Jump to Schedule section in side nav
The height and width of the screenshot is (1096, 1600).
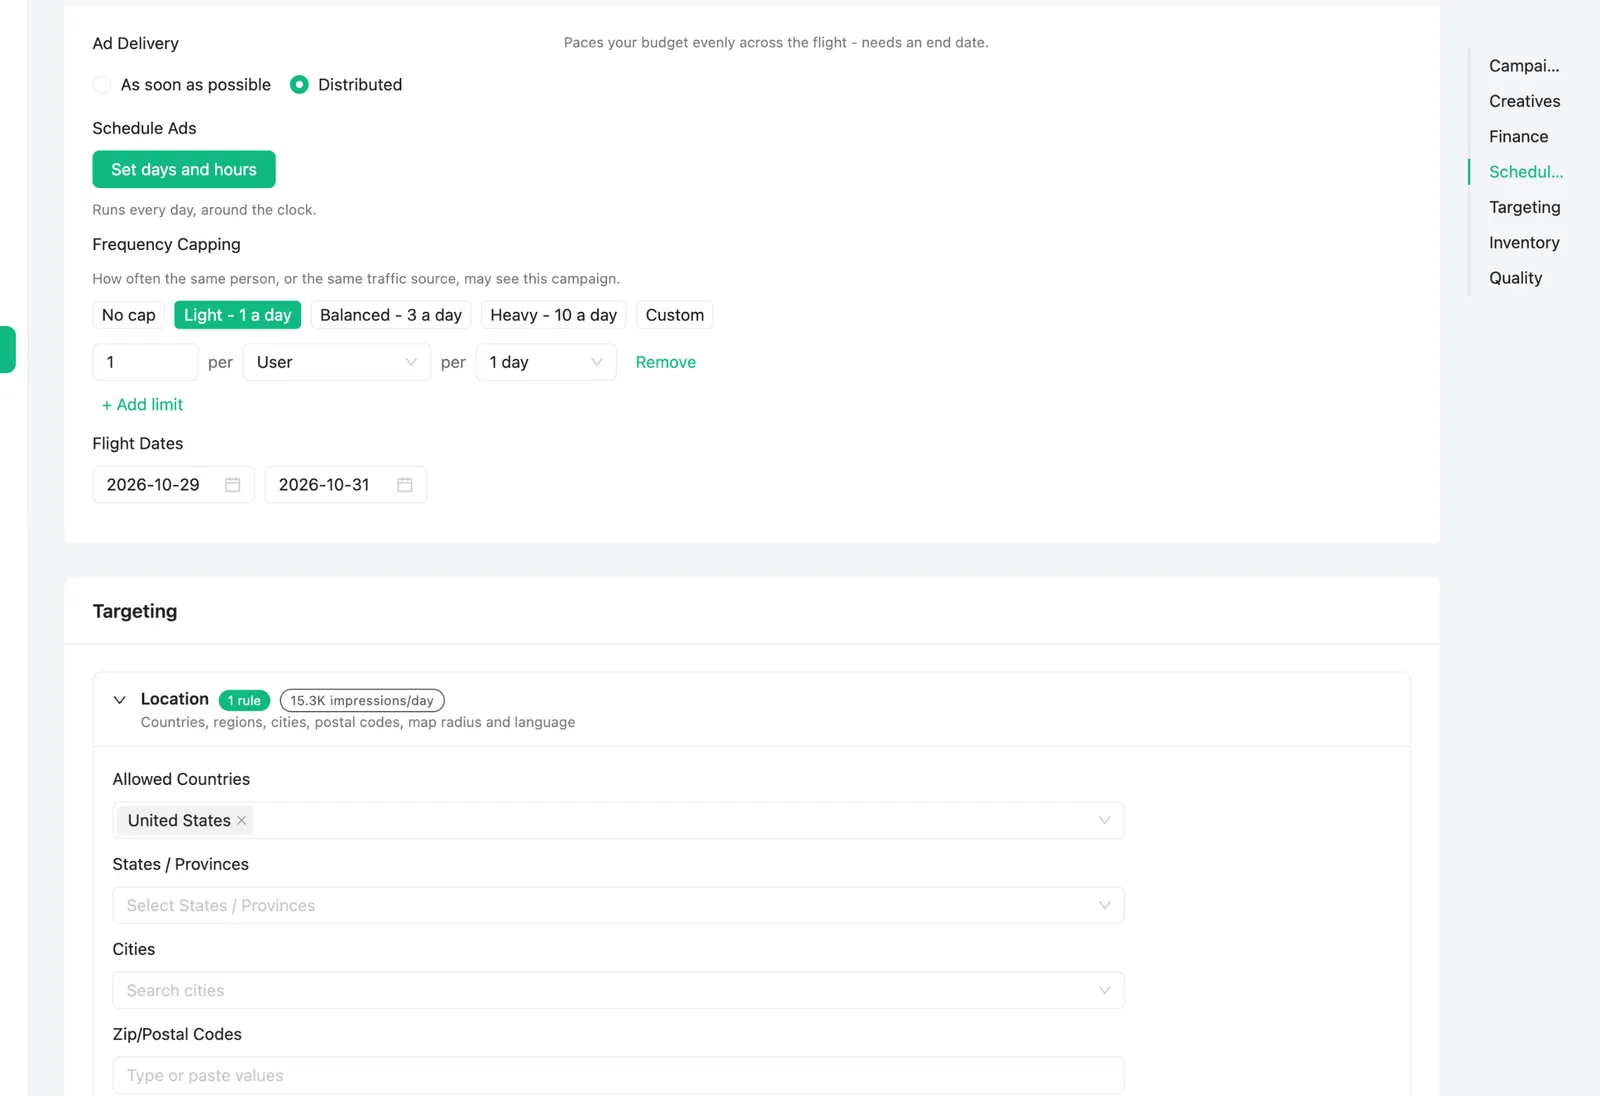[x=1526, y=172]
